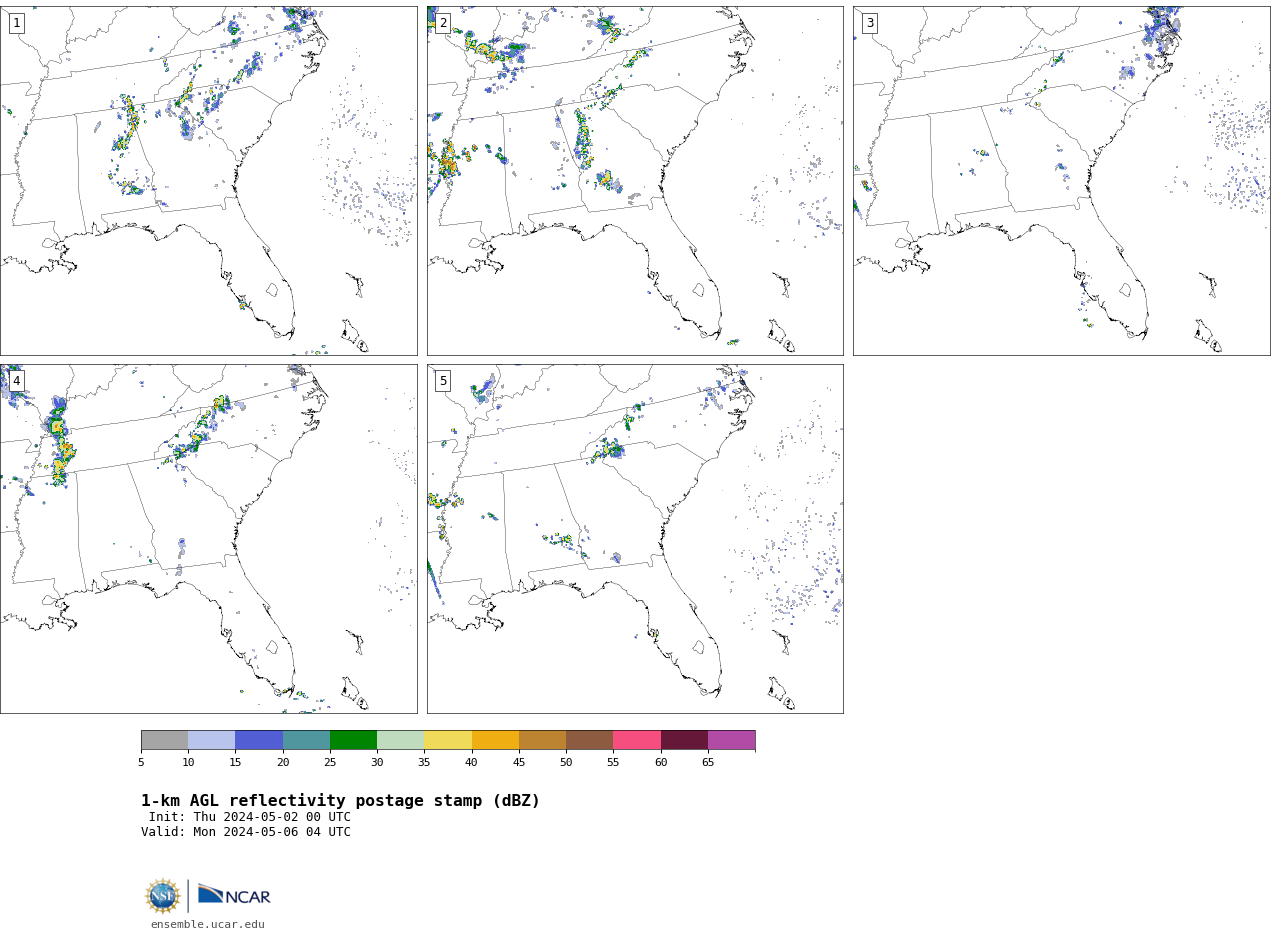Click the dark green 25-30 dBZ swatch
Viewport: 1280px width, 936px height.
pyautogui.click(x=353, y=740)
